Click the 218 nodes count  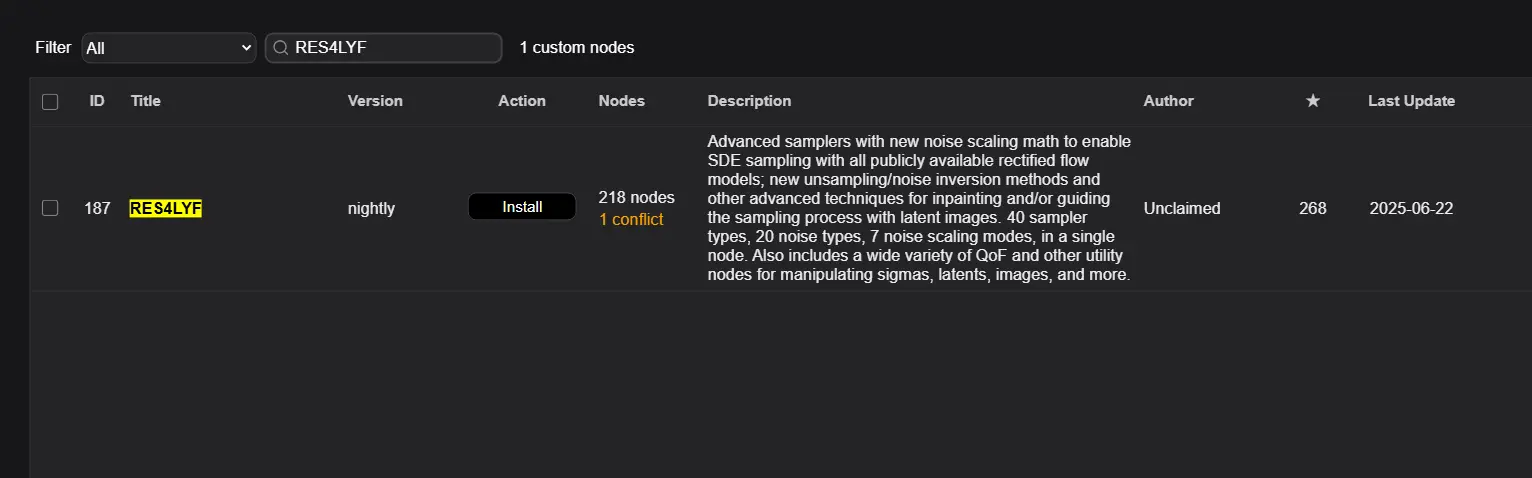pyautogui.click(x=636, y=197)
